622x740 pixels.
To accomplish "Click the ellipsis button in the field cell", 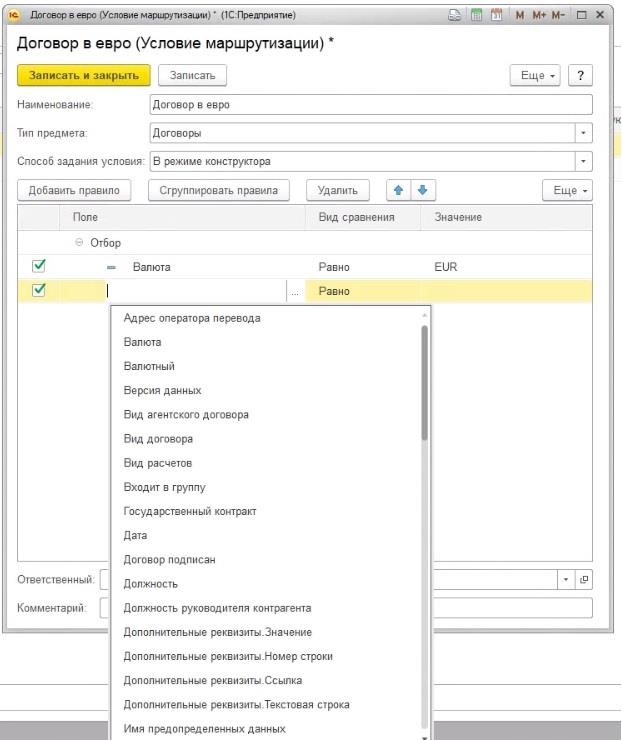I will 295,291.
